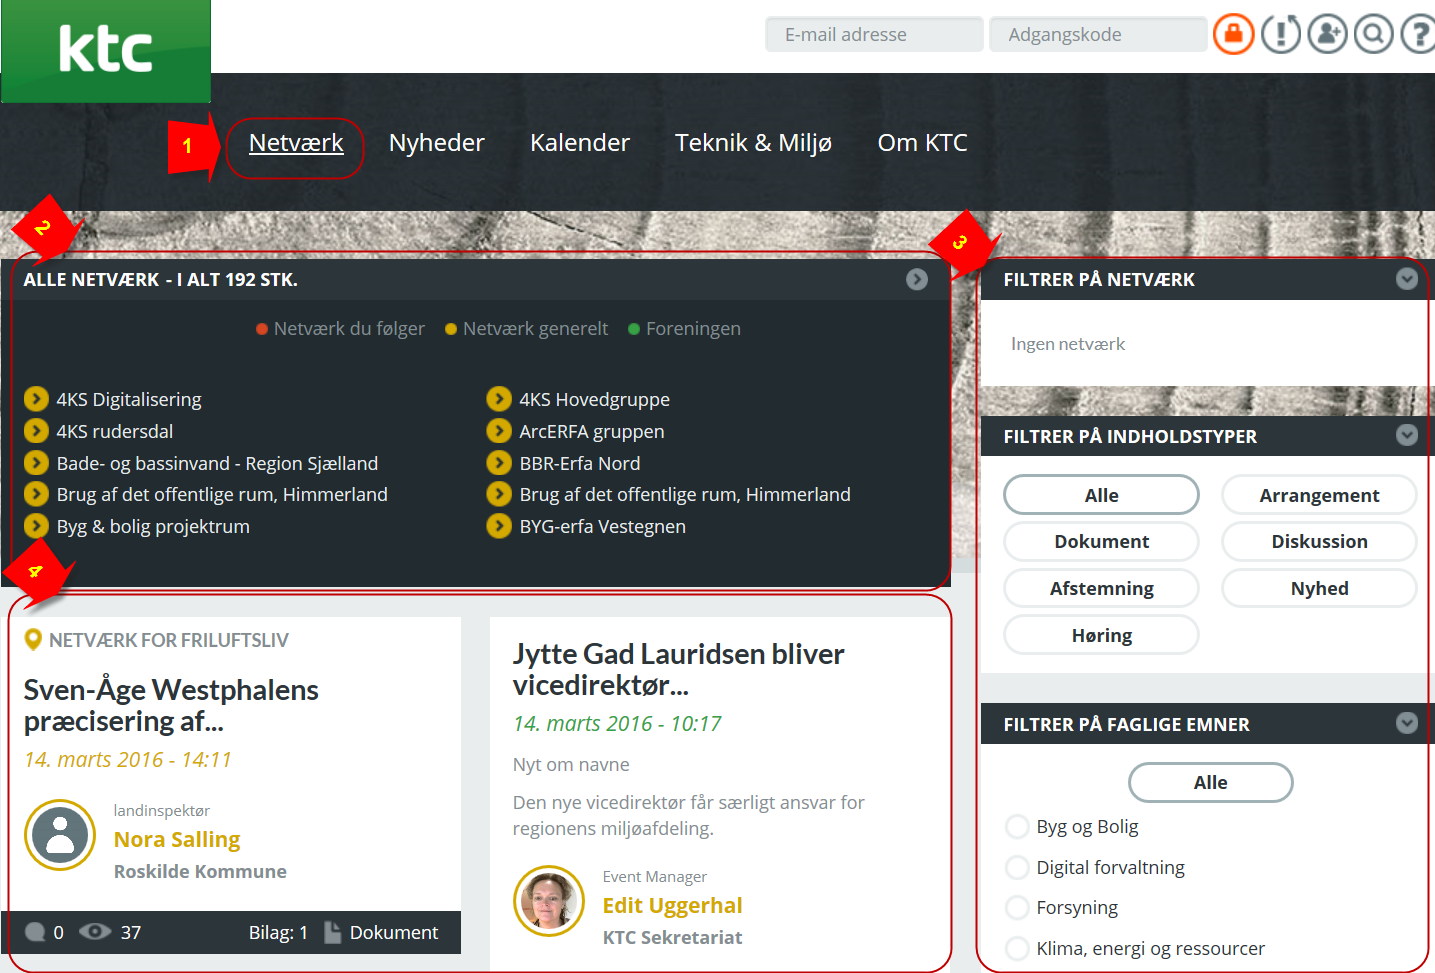
Task: Click arrow icon beside 4KS Digitalisering
Action: 36,399
